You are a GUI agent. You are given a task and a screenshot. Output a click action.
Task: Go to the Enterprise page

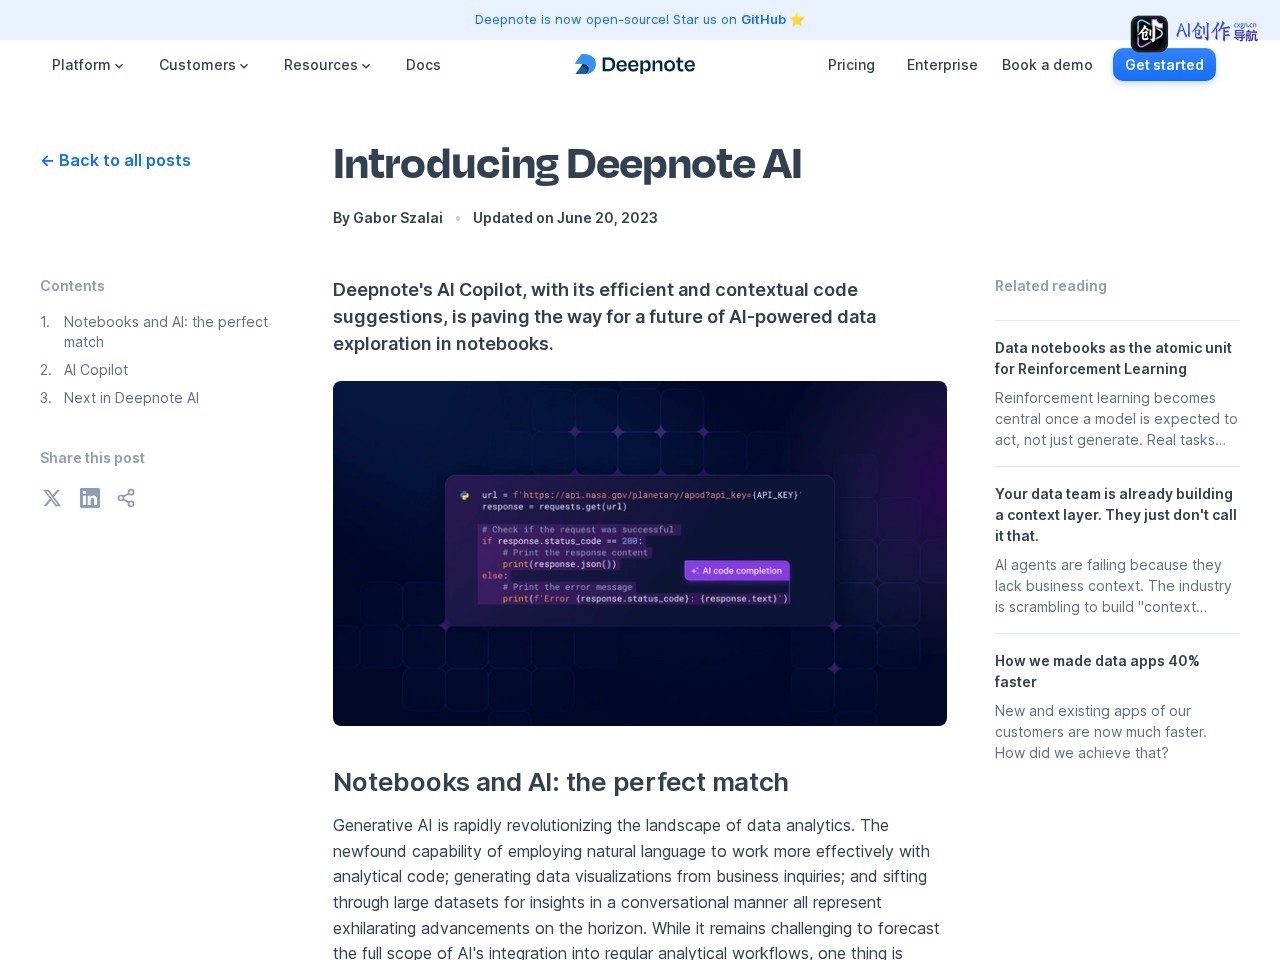click(x=942, y=65)
